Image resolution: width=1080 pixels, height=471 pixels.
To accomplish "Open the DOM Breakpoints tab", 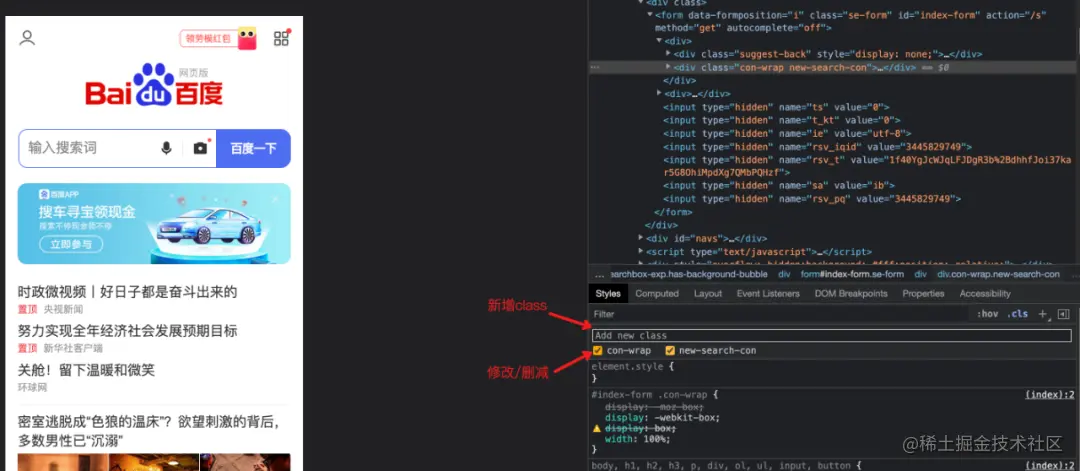I will tap(851, 293).
